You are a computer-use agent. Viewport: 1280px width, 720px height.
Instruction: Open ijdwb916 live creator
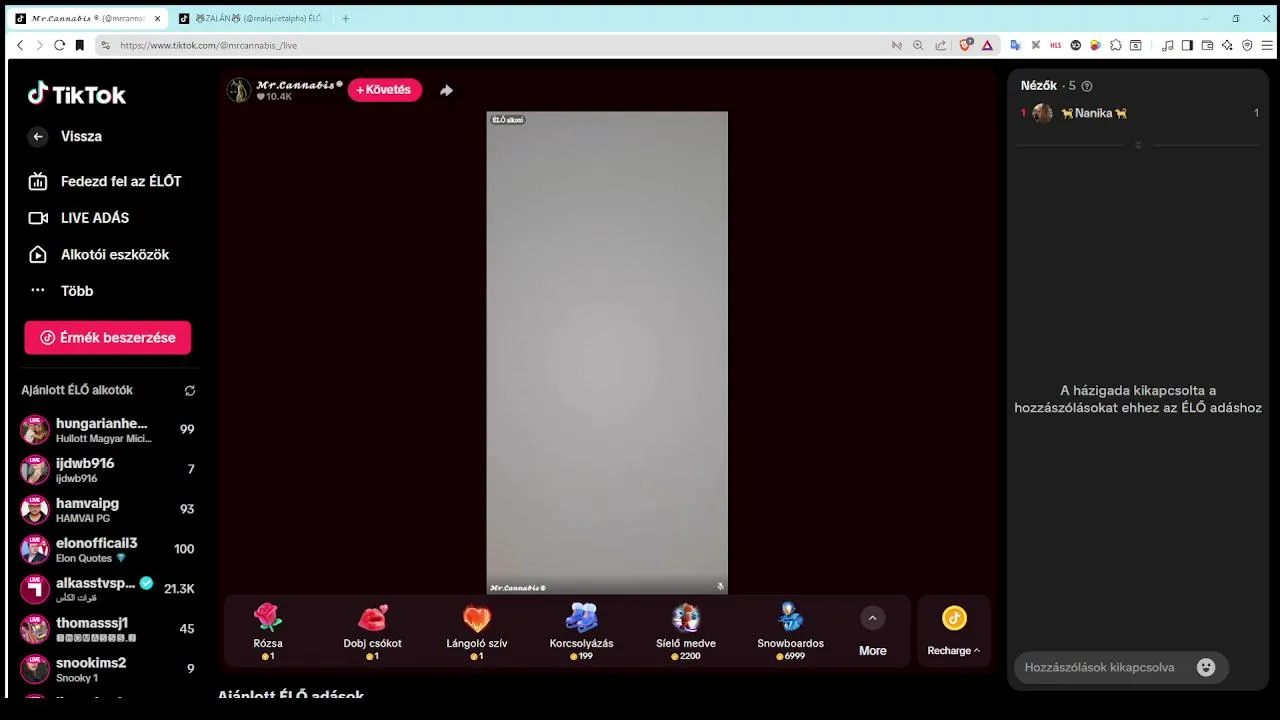tap(107, 470)
